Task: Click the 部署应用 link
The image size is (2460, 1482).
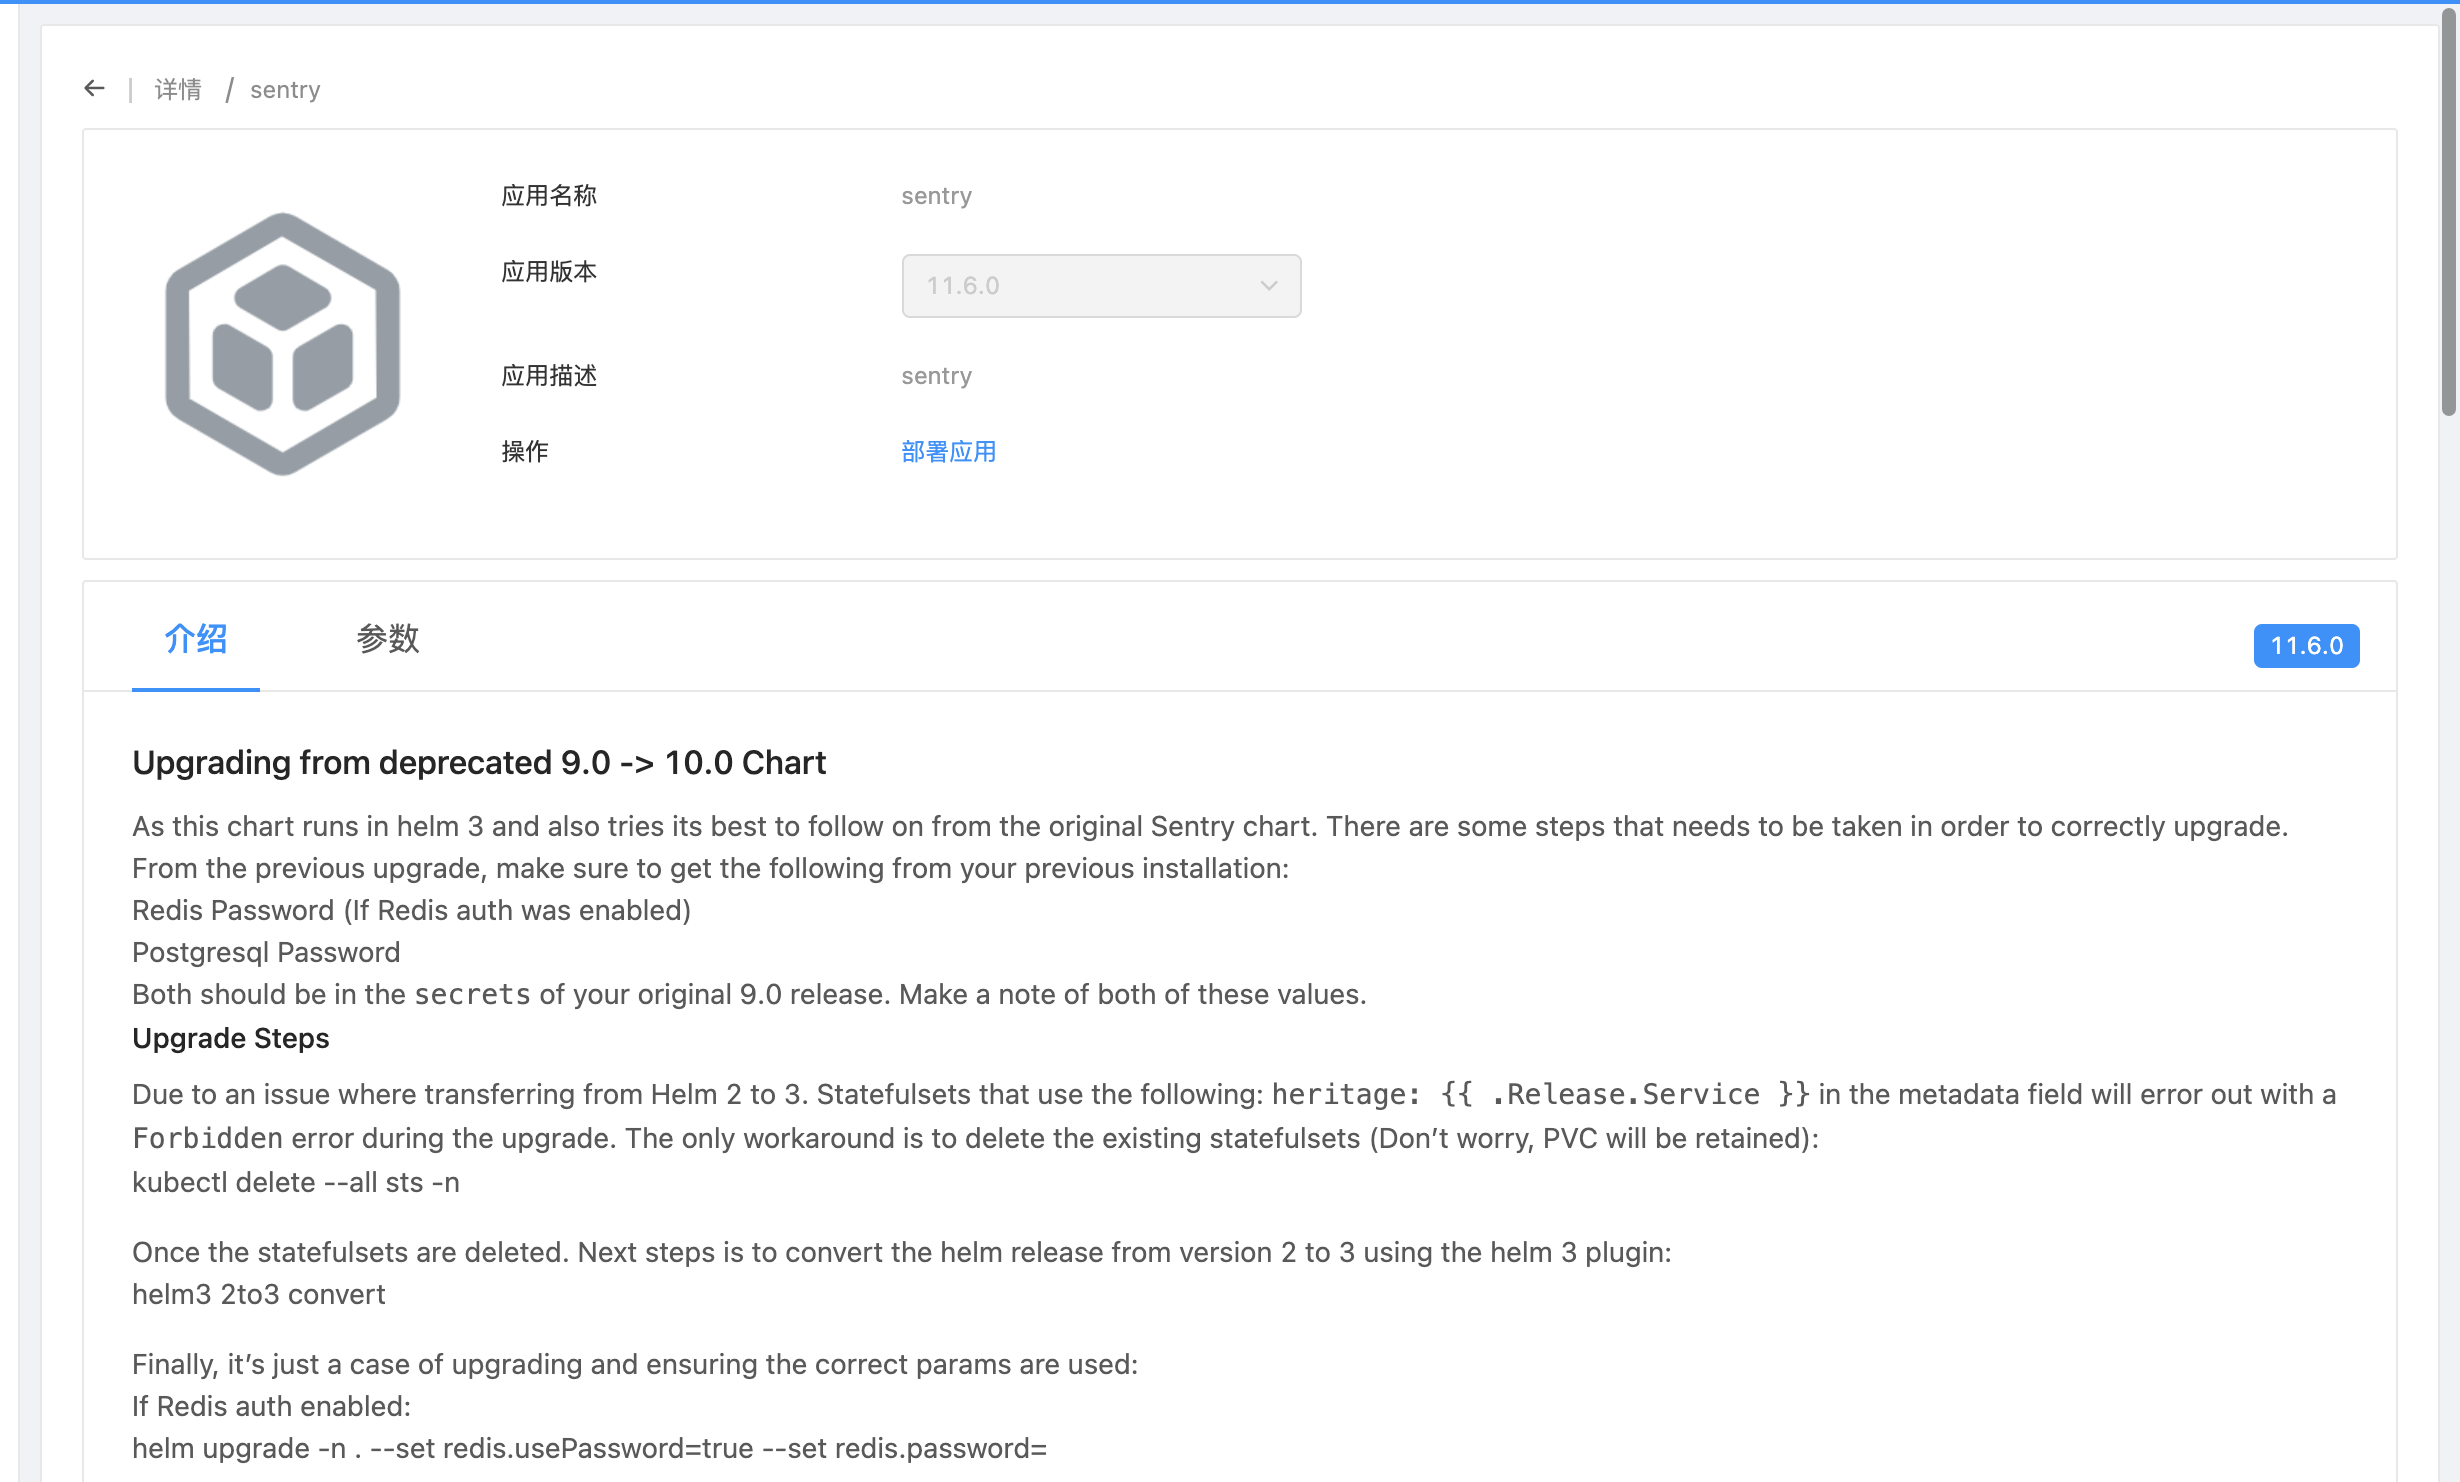Action: [x=948, y=452]
